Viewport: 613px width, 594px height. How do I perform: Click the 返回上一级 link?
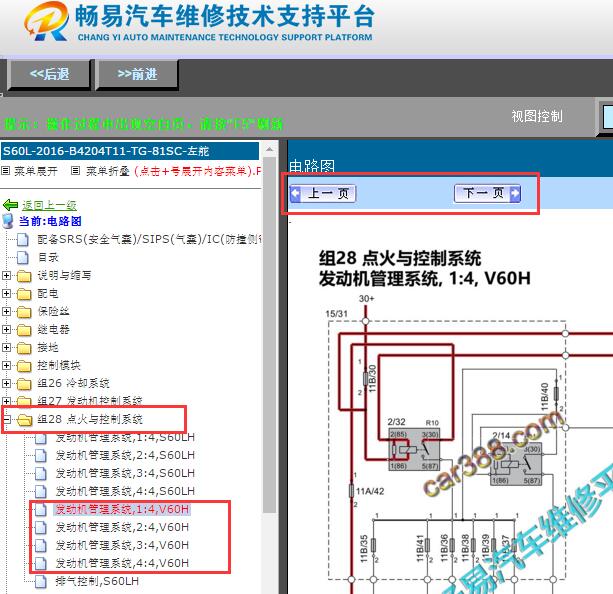[49, 205]
